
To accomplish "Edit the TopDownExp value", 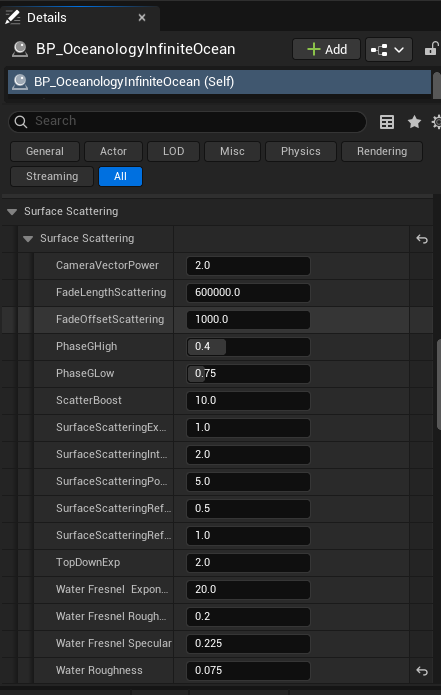I will coord(248,563).
